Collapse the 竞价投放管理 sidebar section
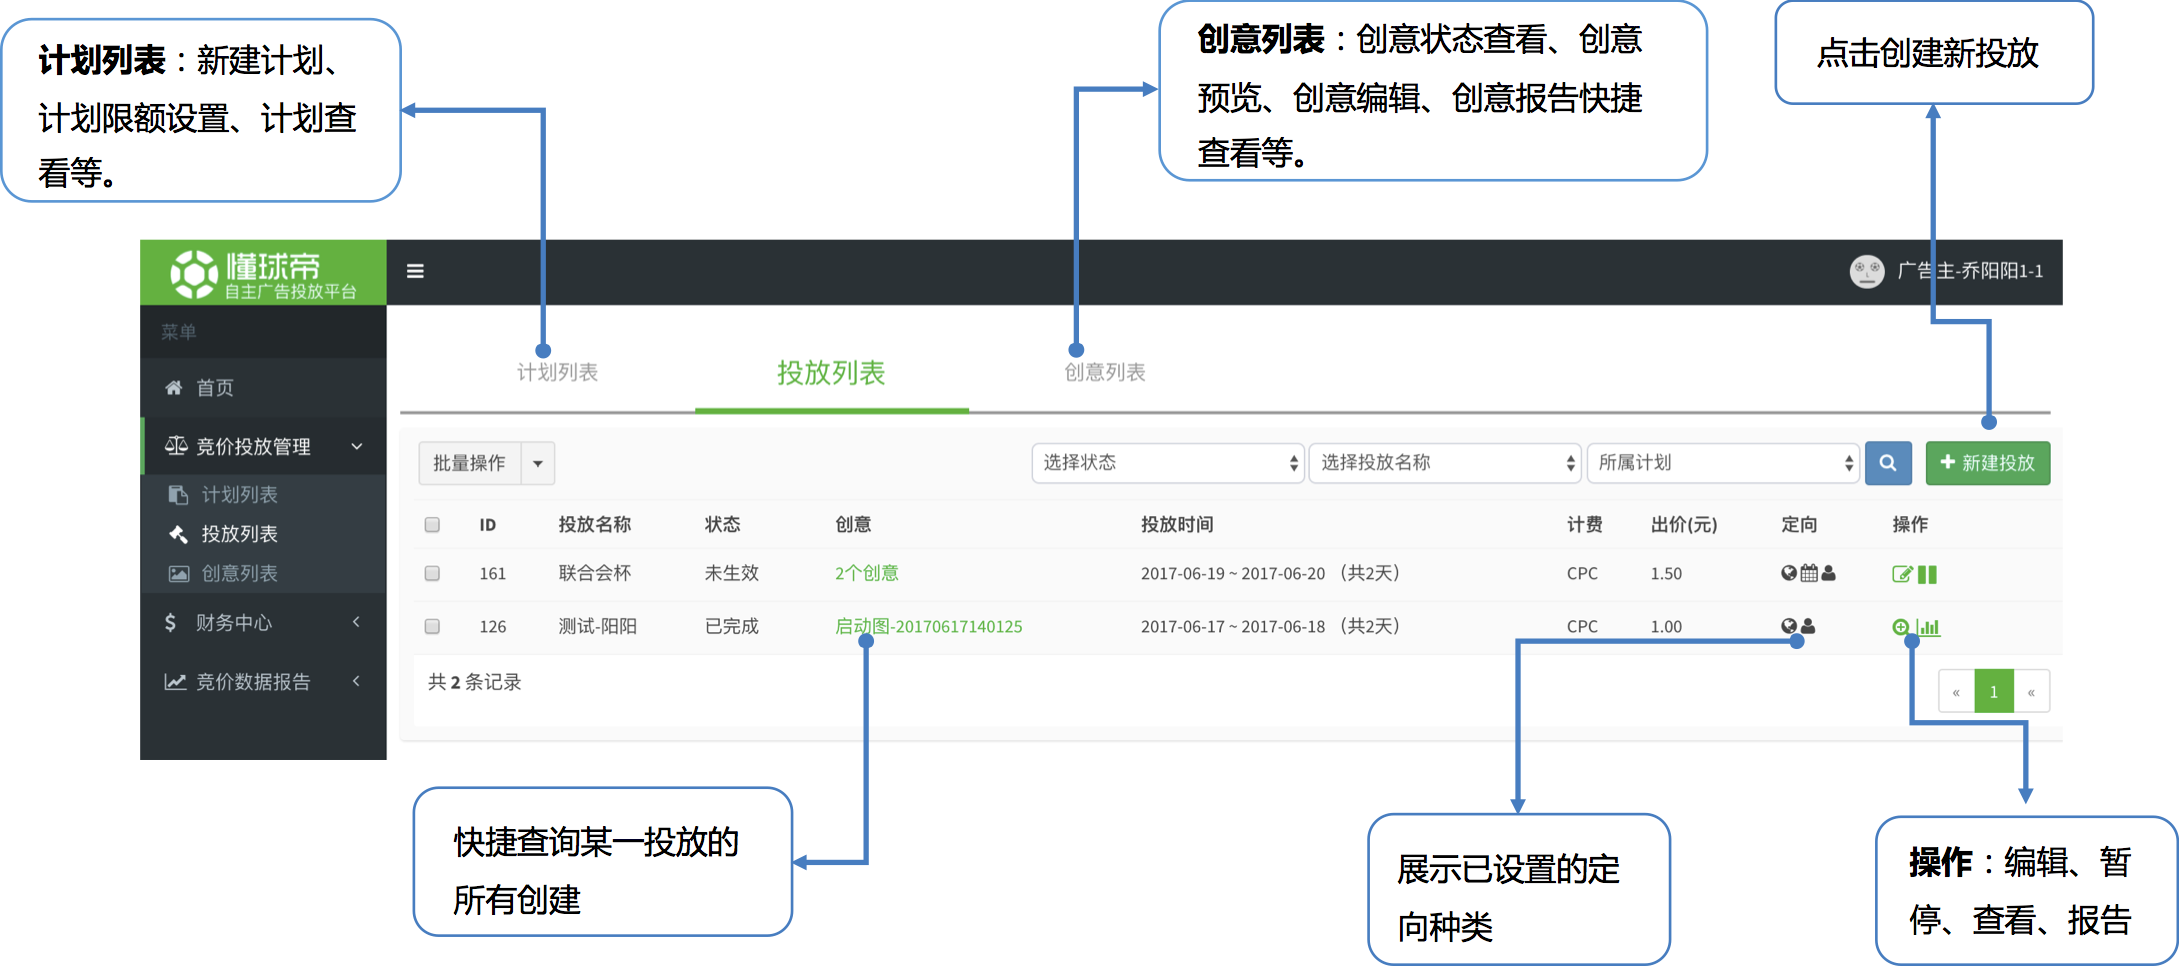Viewport: 2179px width, 966px height. tap(263, 446)
